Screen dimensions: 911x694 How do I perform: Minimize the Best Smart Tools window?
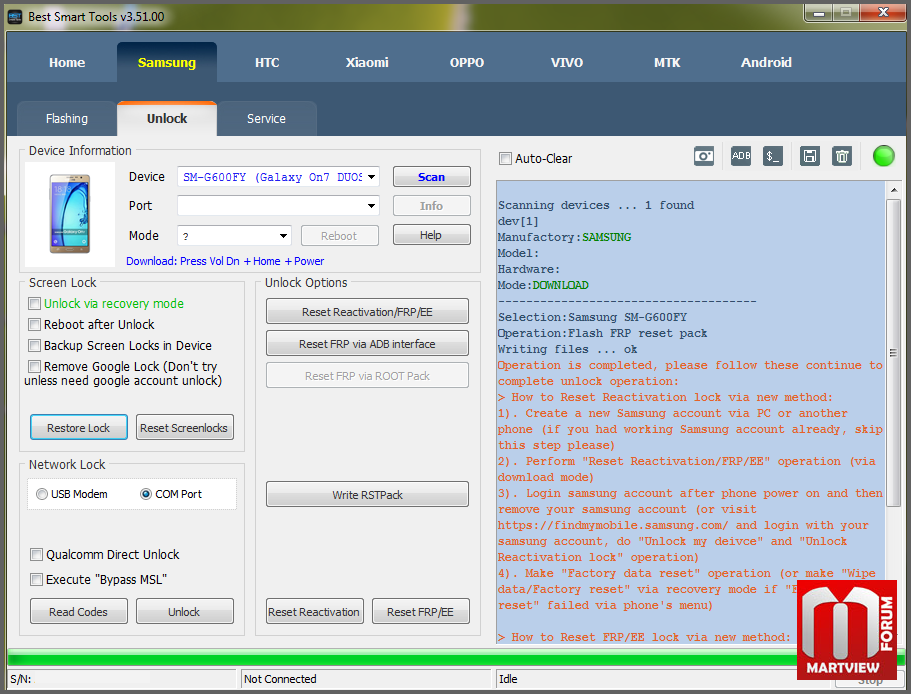[x=819, y=13]
